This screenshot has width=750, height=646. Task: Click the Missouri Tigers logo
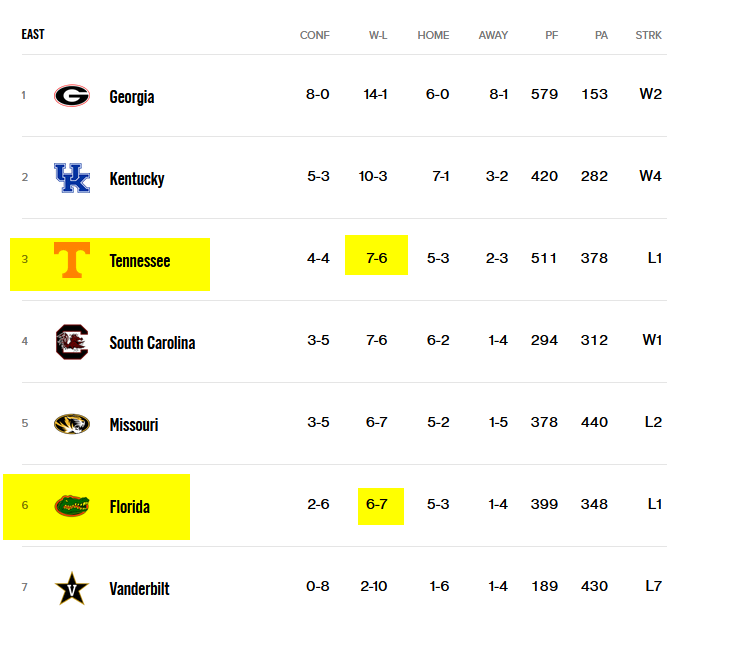(x=72, y=424)
